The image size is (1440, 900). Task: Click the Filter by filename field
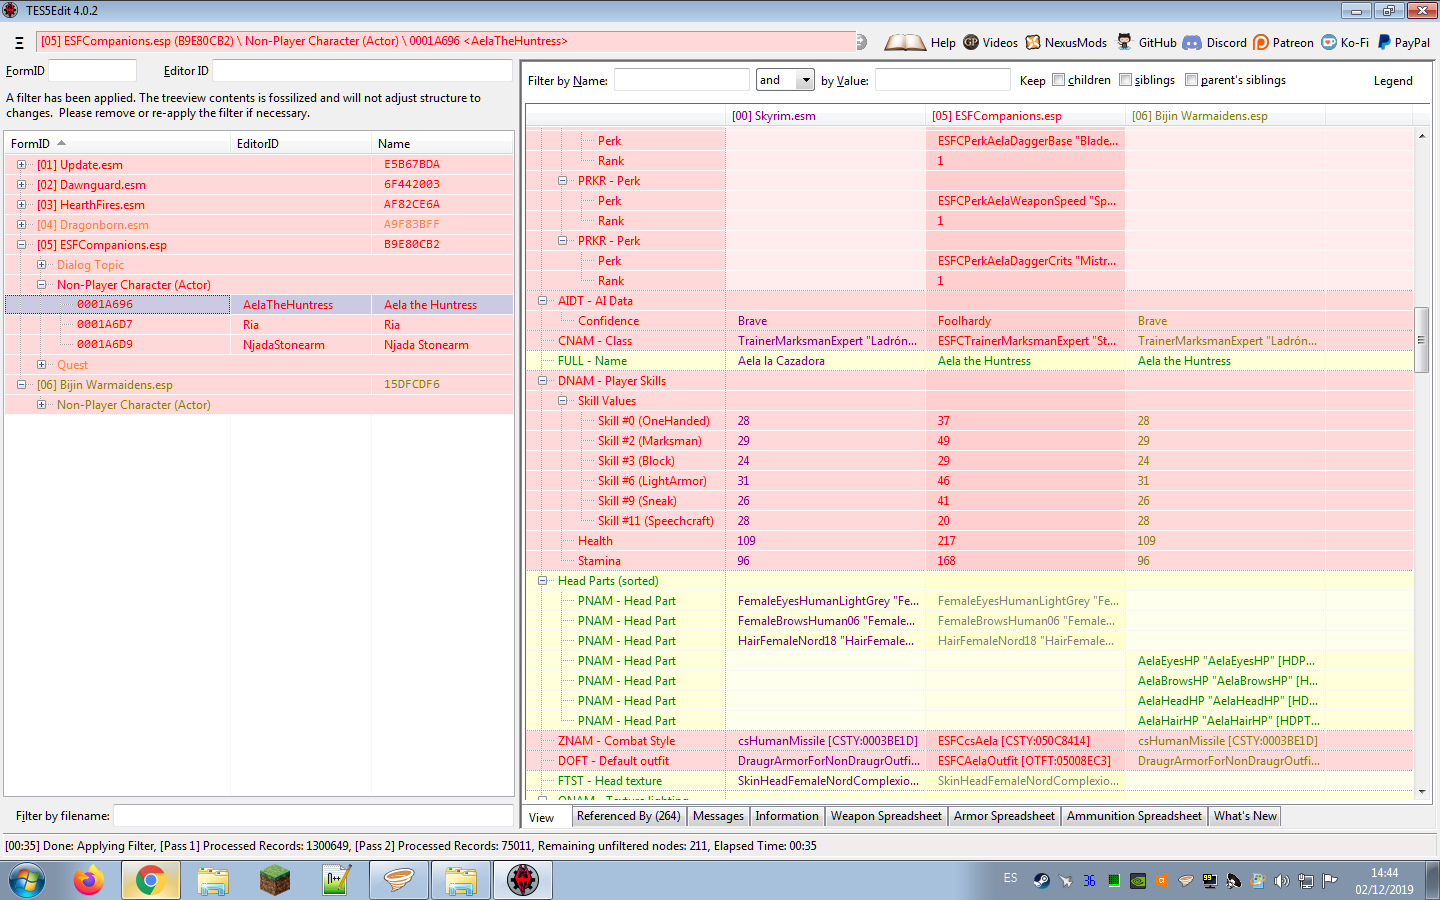[x=313, y=816]
